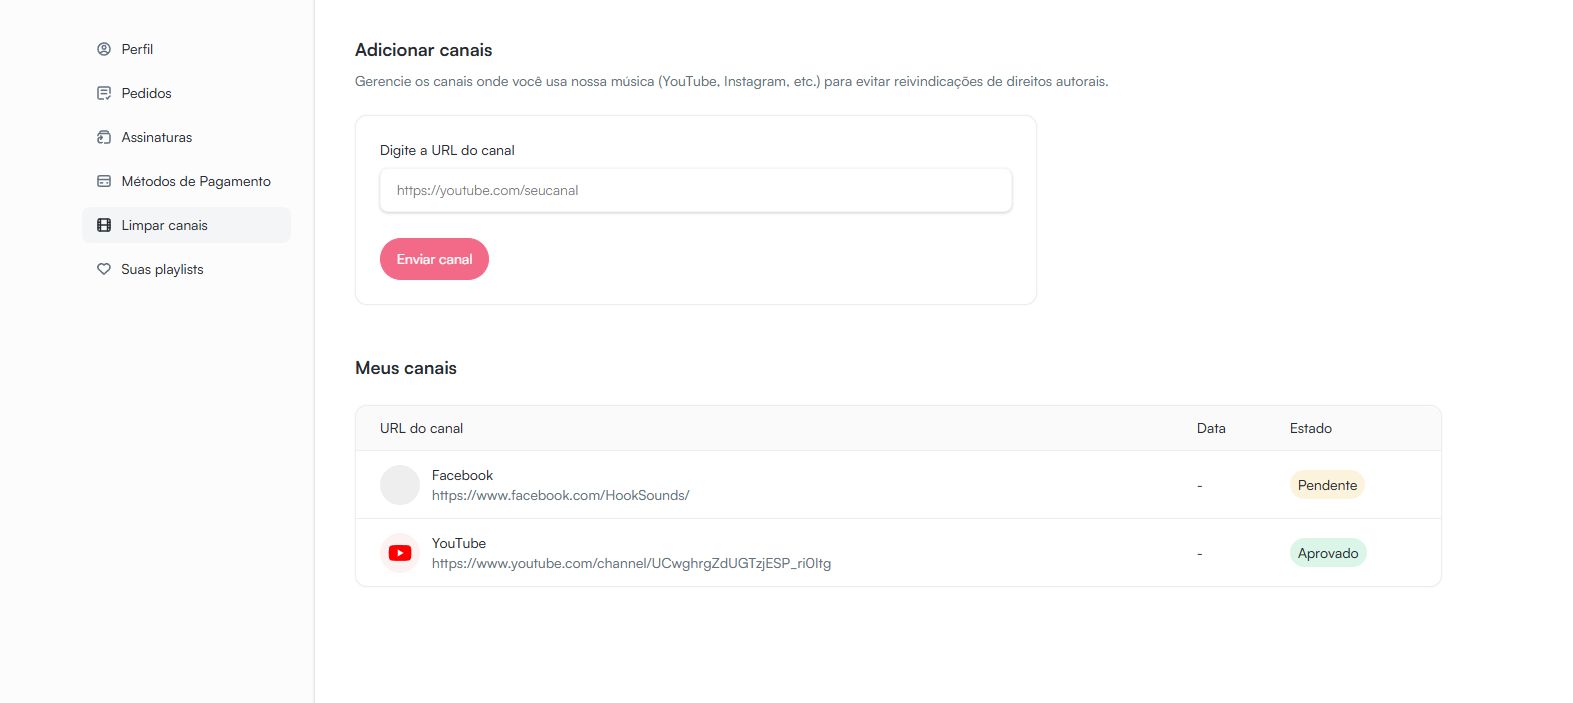Open Assinaturas in the sidebar
This screenshot has width=1573, height=703.
coord(156,137)
